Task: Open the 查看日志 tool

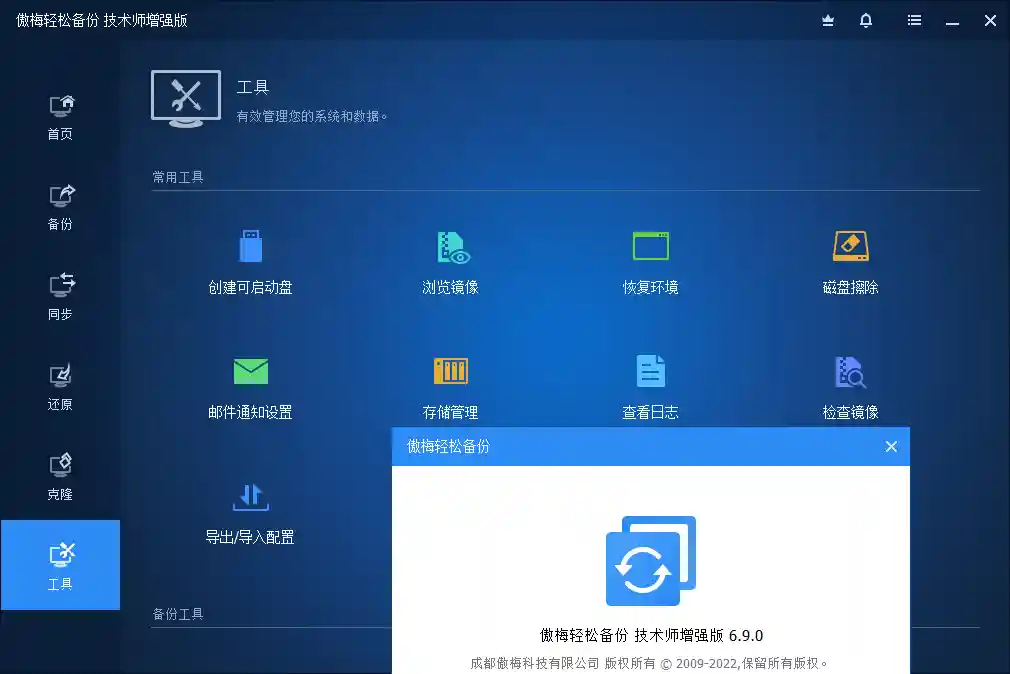Action: point(650,387)
